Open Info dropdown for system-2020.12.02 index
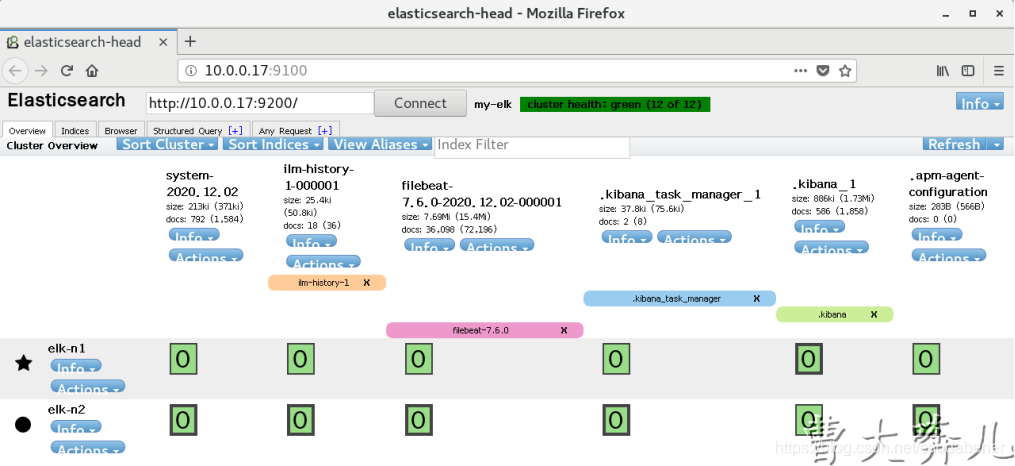Screen dimensions: 1015x466 (x=194, y=236)
